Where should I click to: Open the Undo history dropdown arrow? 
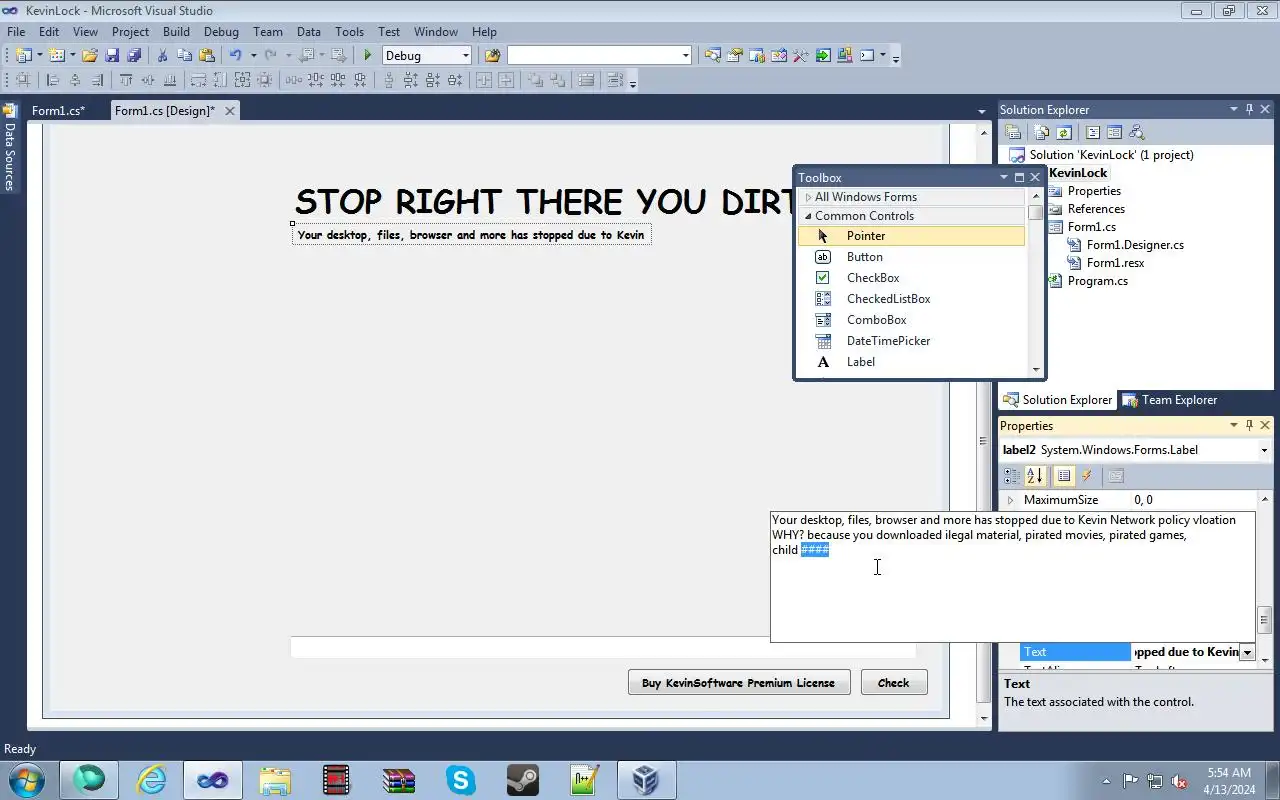point(253,55)
